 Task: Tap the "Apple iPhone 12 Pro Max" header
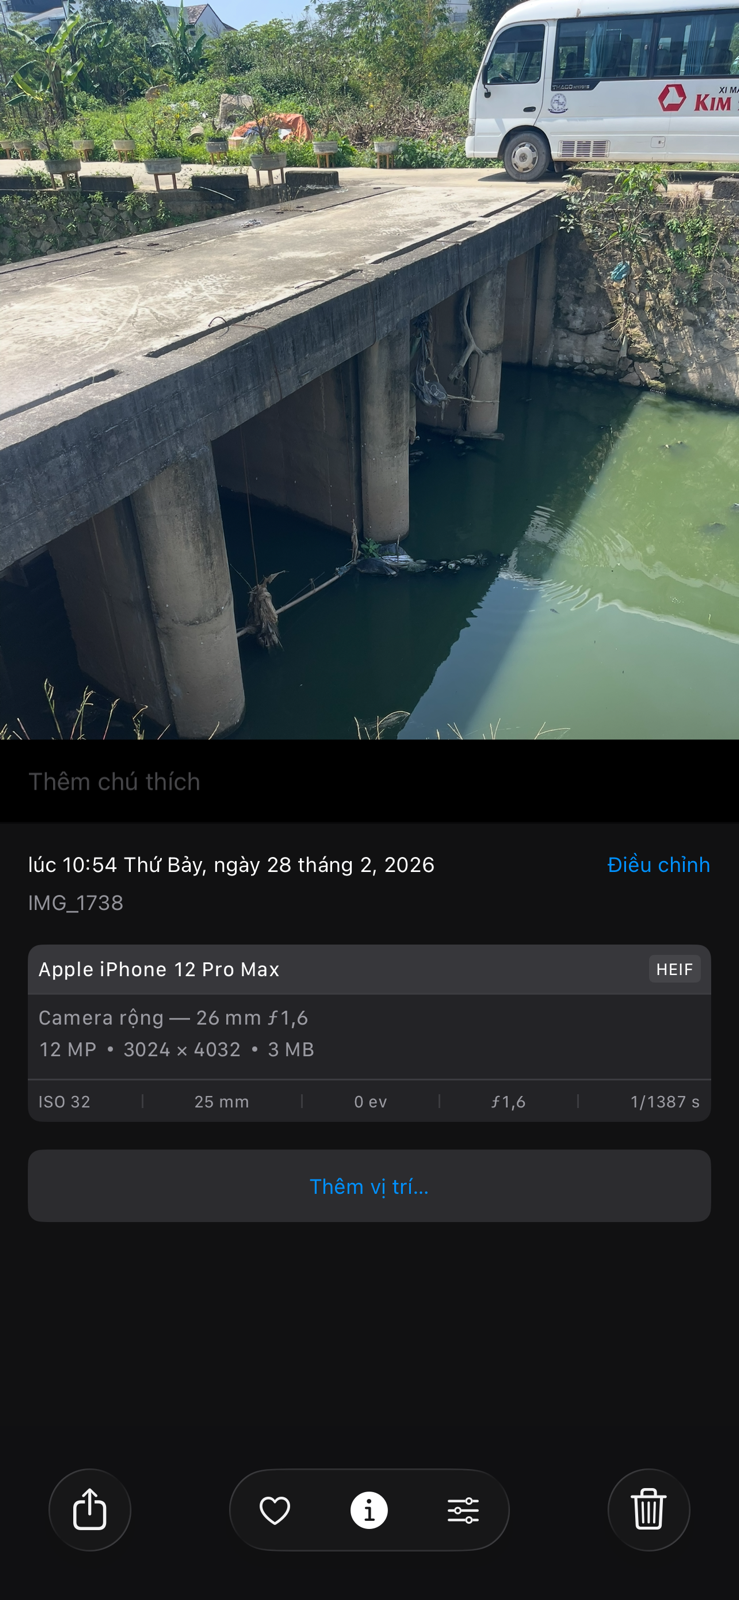tap(159, 969)
